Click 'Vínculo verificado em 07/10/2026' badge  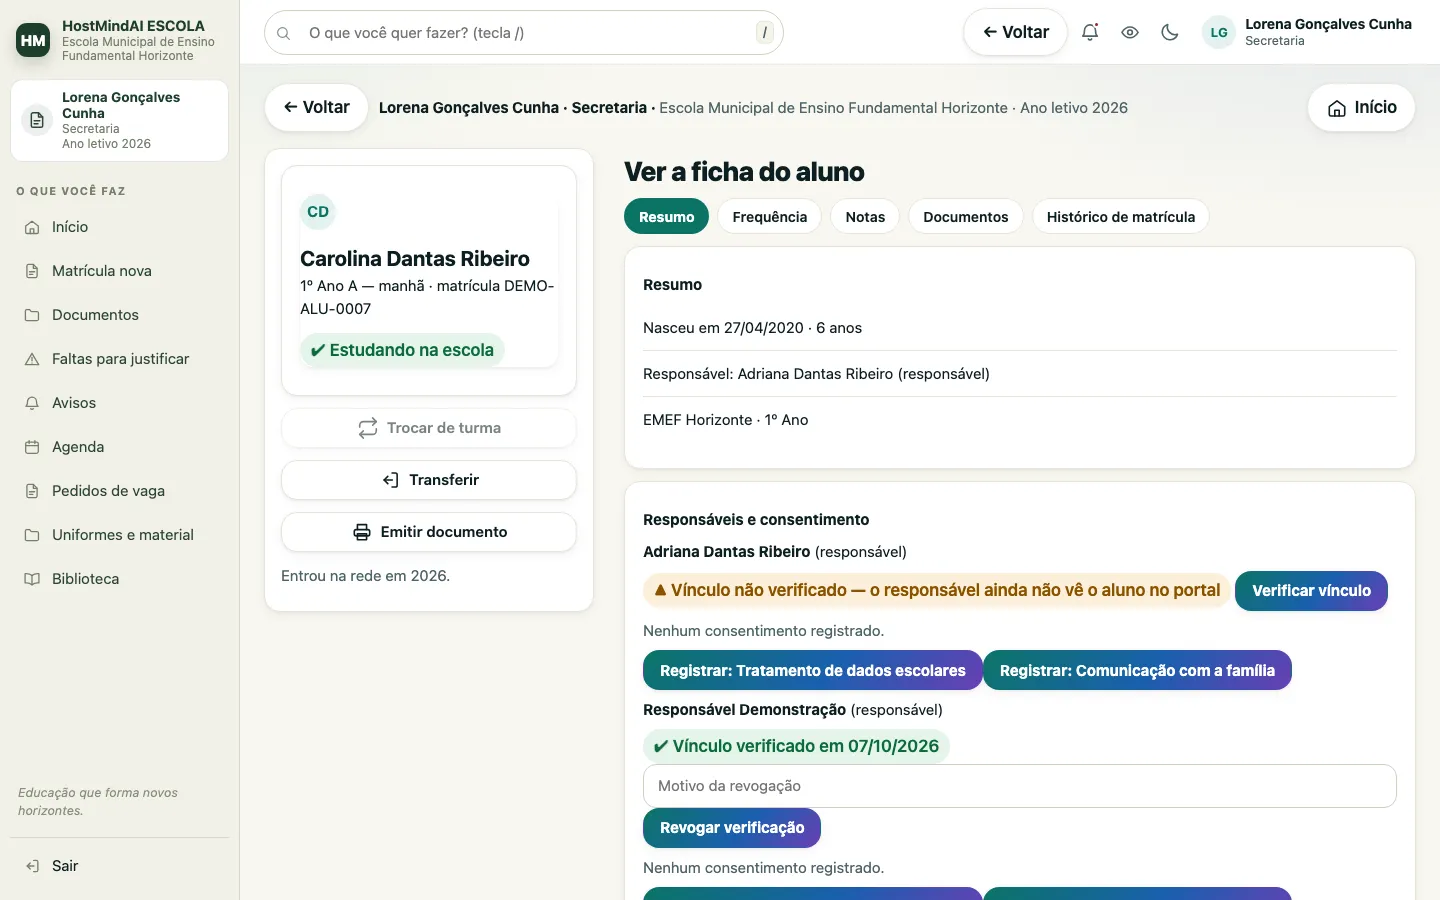[796, 746]
